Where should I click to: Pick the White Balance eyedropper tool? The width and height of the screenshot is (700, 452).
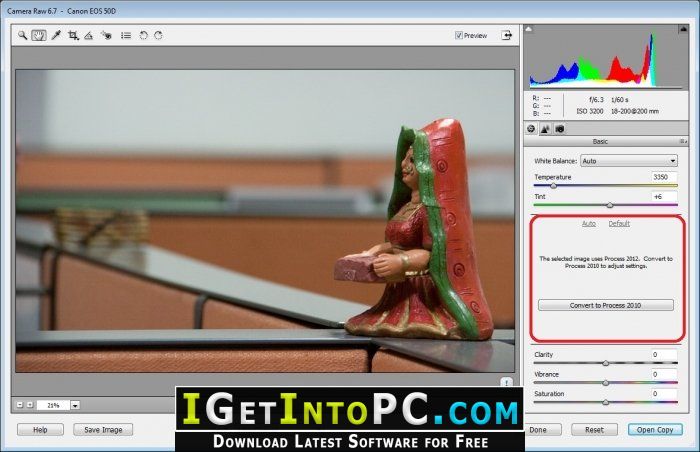point(56,35)
